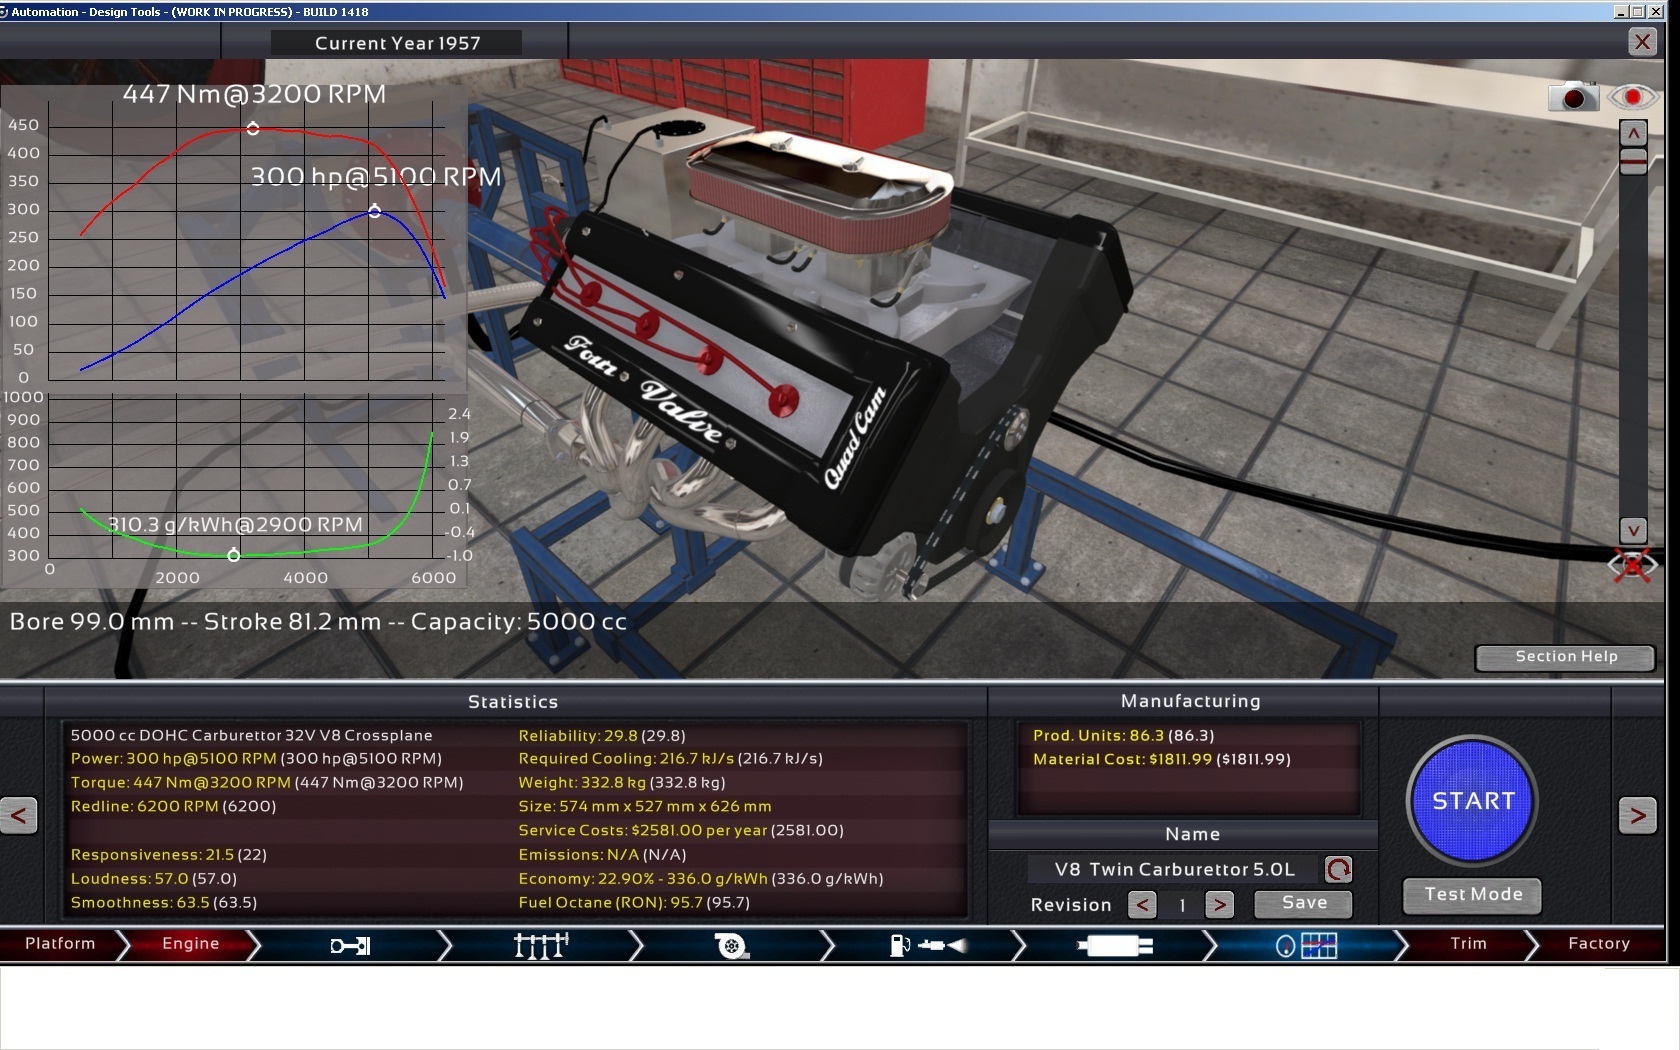Viewport: 1680px width, 1050px height.
Task: Click the Service Costs statistic
Action: pos(680,831)
